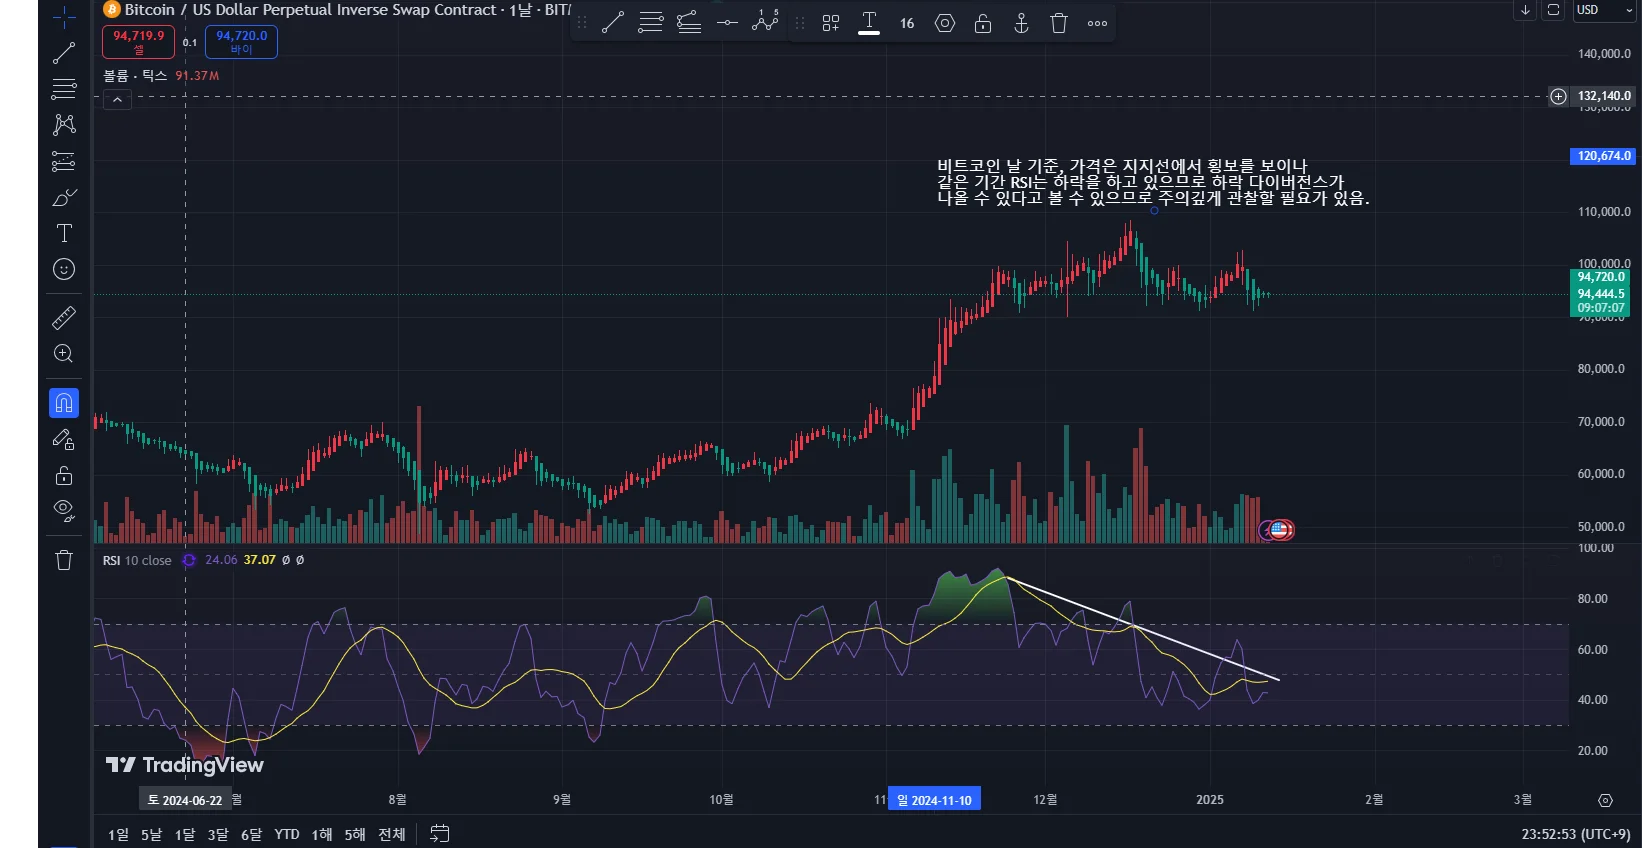The height and width of the screenshot is (848, 1642).
Task: Select the white trend line on RSI
Action: 1143,629
